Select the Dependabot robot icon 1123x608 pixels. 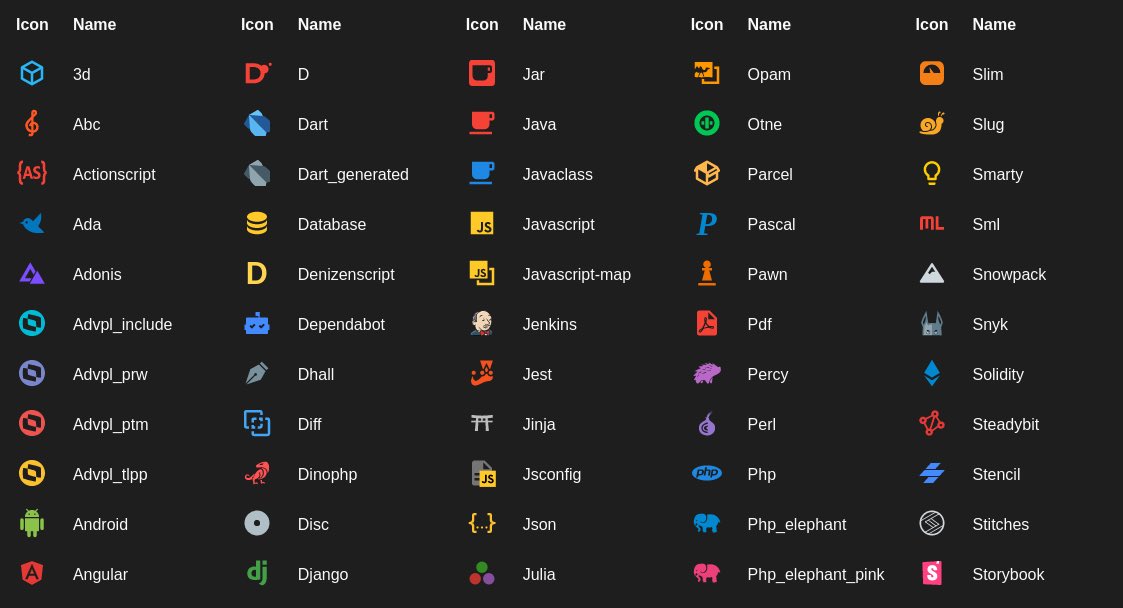pyautogui.click(x=257, y=324)
